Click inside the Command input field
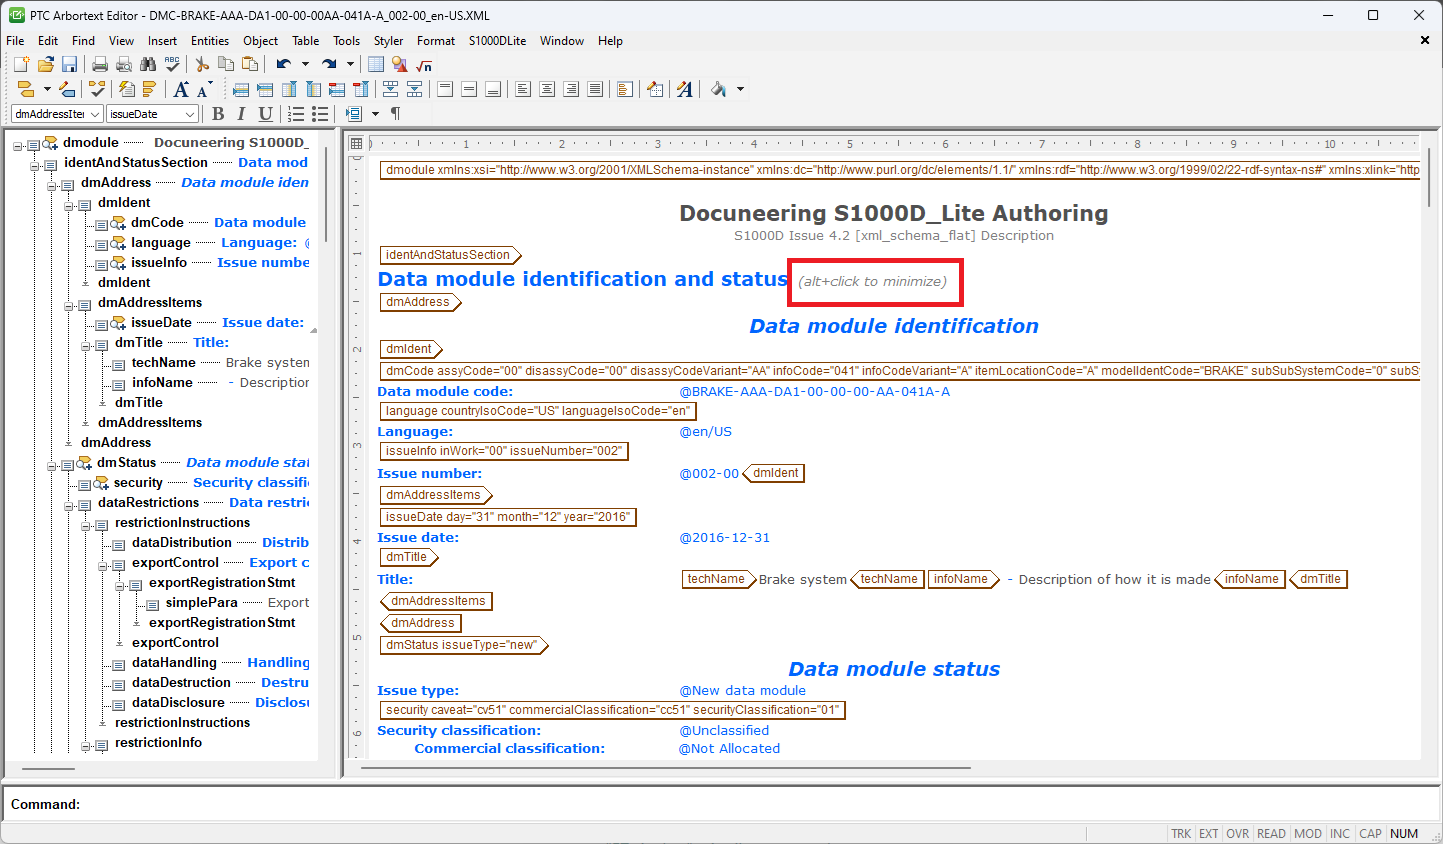This screenshot has width=1443, height=844. pos(700,804)
